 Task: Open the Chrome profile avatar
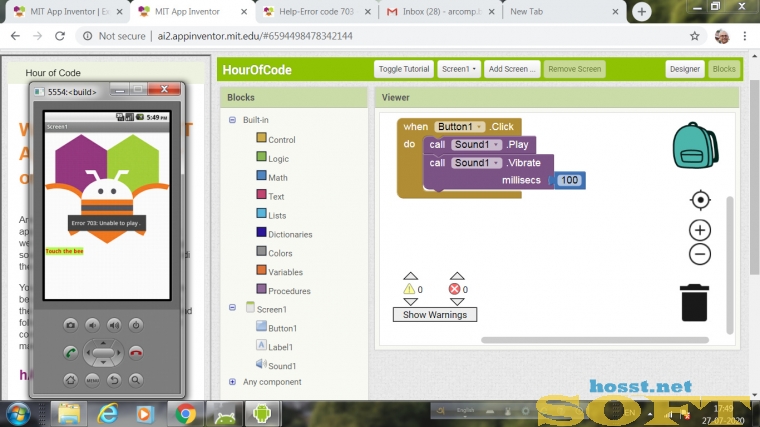coord(722,36)
